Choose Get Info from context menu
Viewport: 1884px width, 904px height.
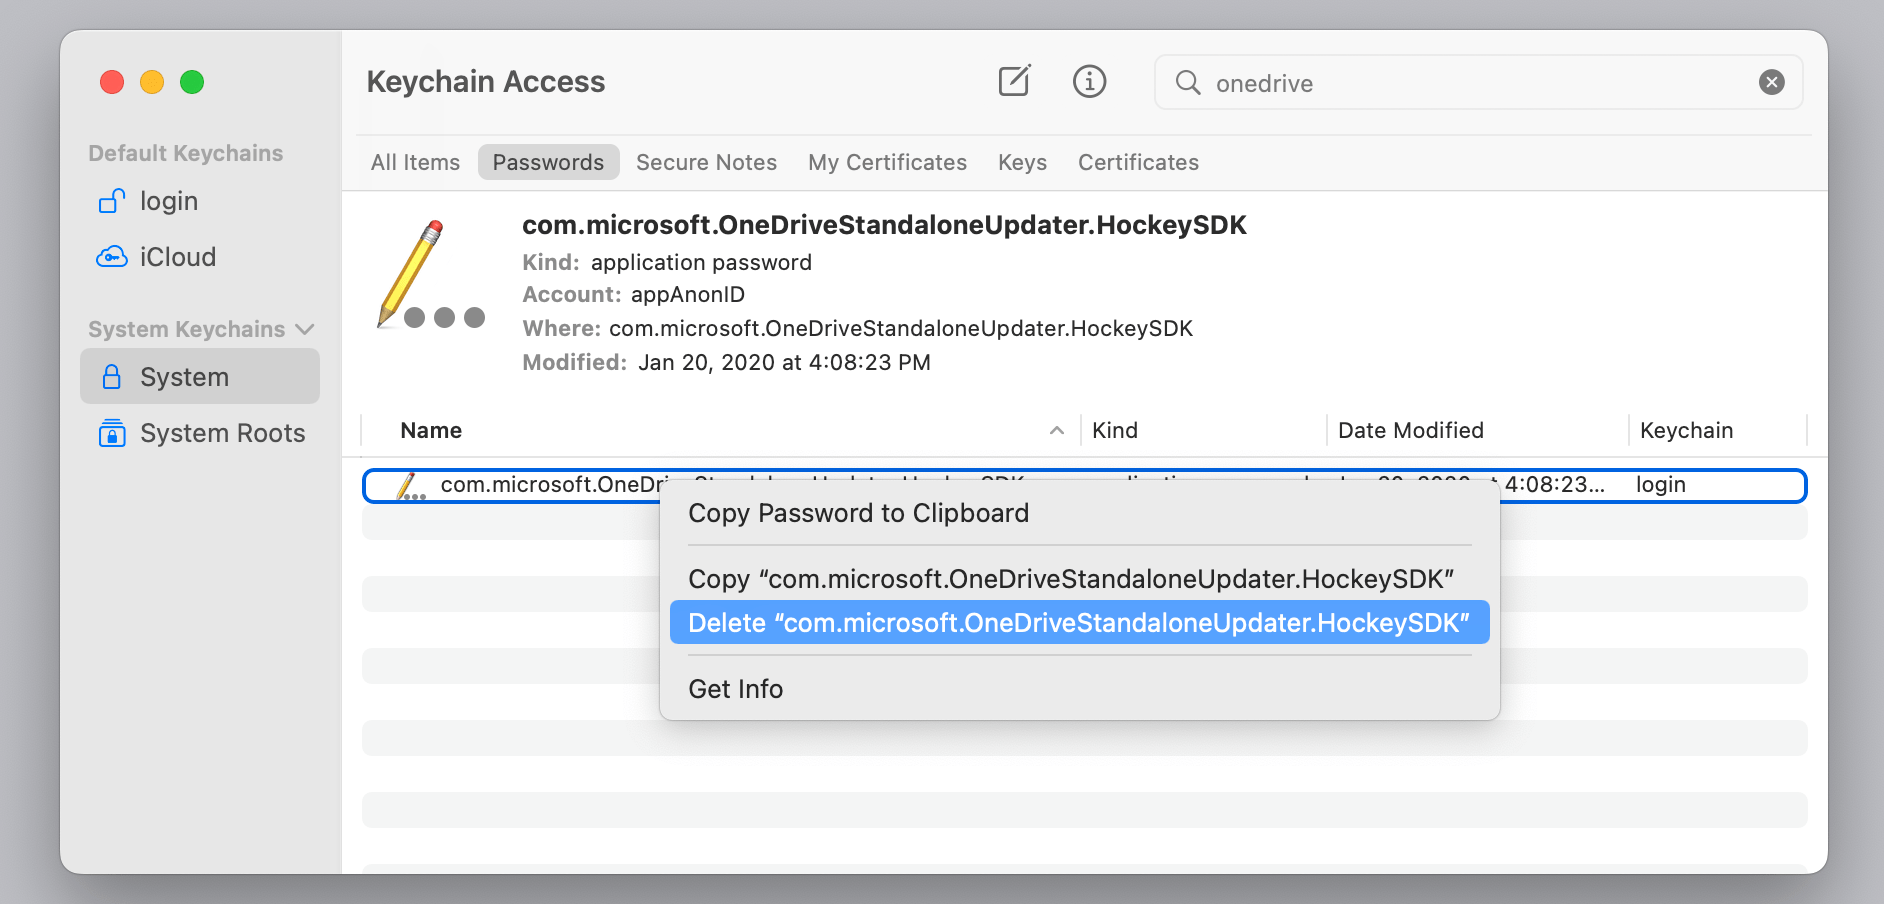[1080, 689]
